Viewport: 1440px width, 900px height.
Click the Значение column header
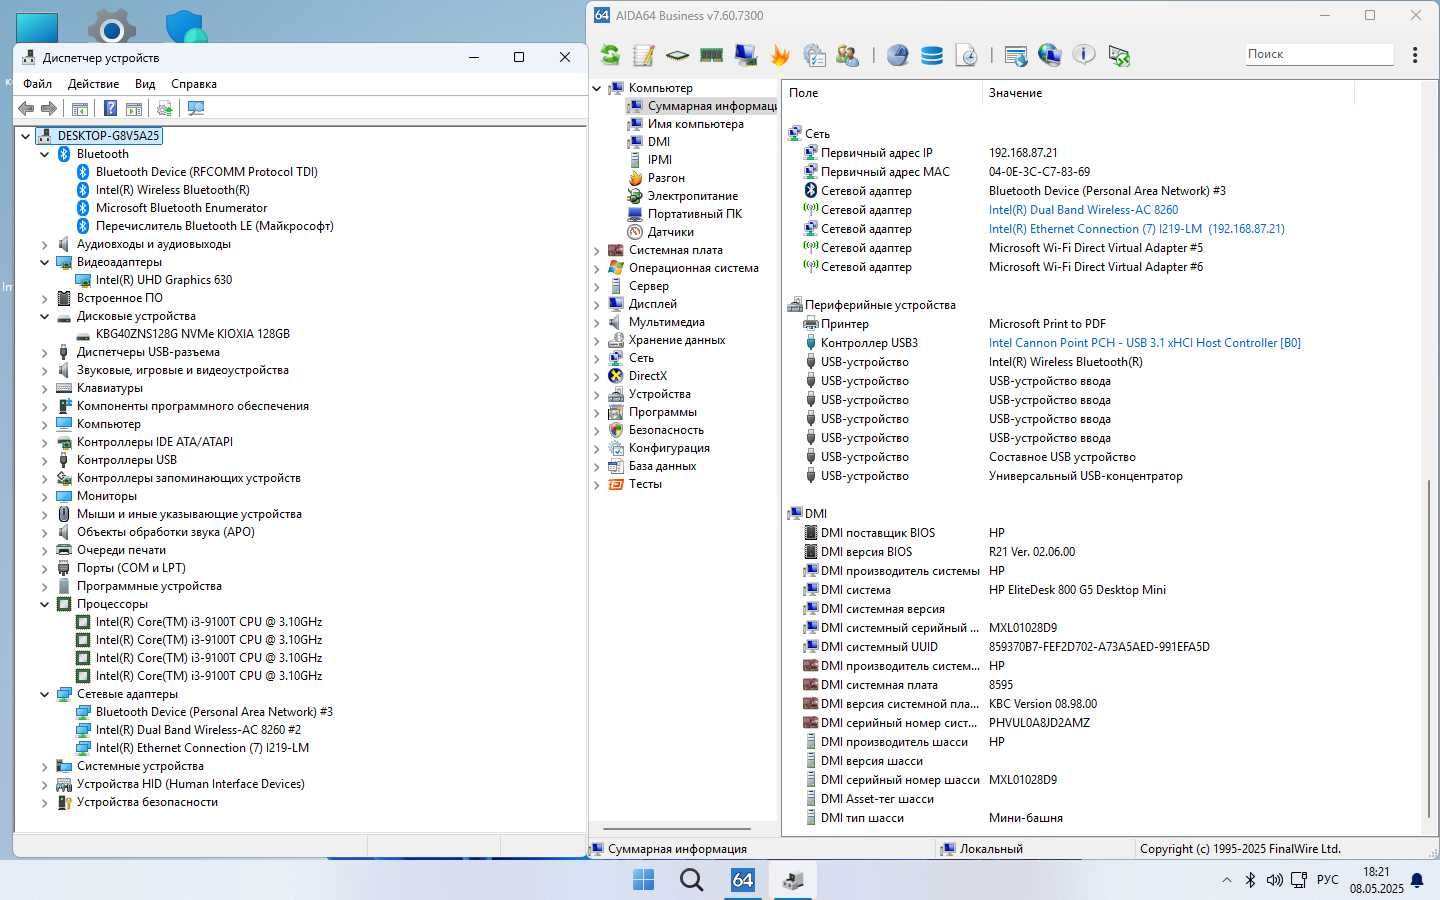coord(1168,93)
